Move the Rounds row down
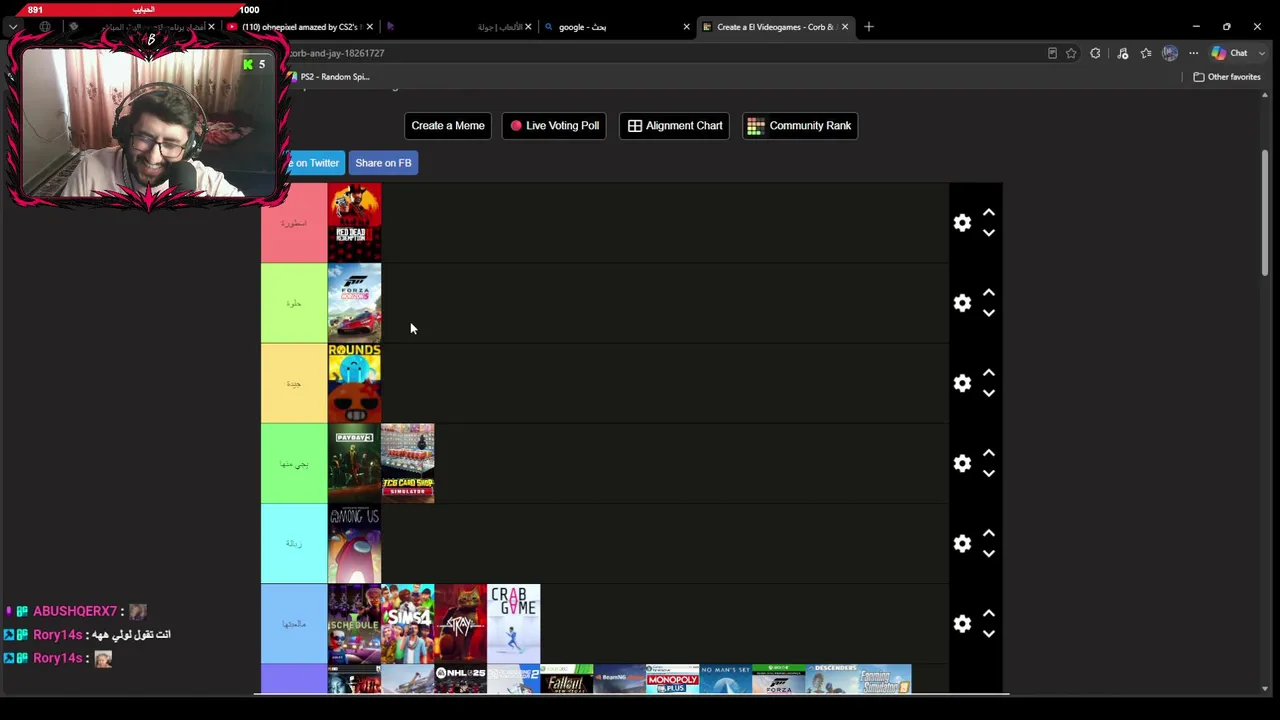The image size is (1280, 720). click(x=989, y=393)
